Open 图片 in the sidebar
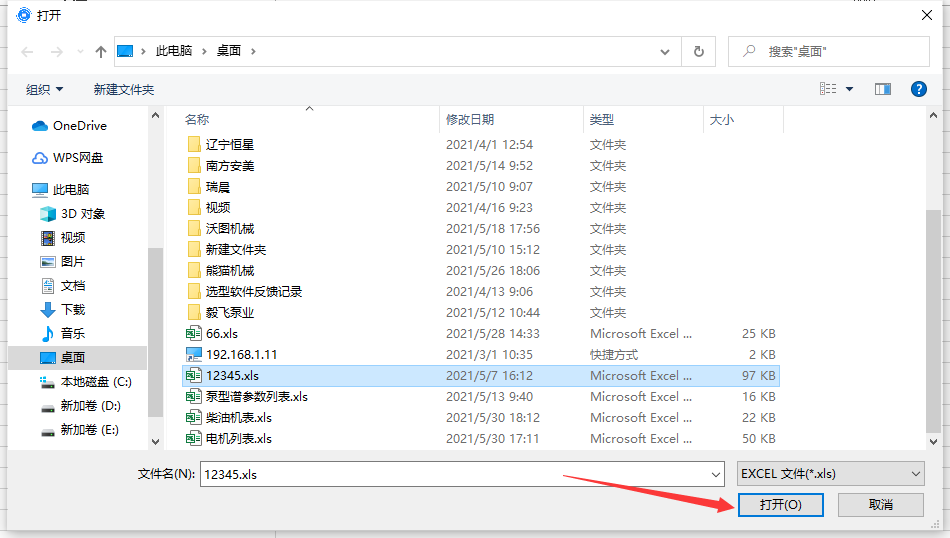The width and height of the screenshot is (950, 538). click(x=63, y=261)
